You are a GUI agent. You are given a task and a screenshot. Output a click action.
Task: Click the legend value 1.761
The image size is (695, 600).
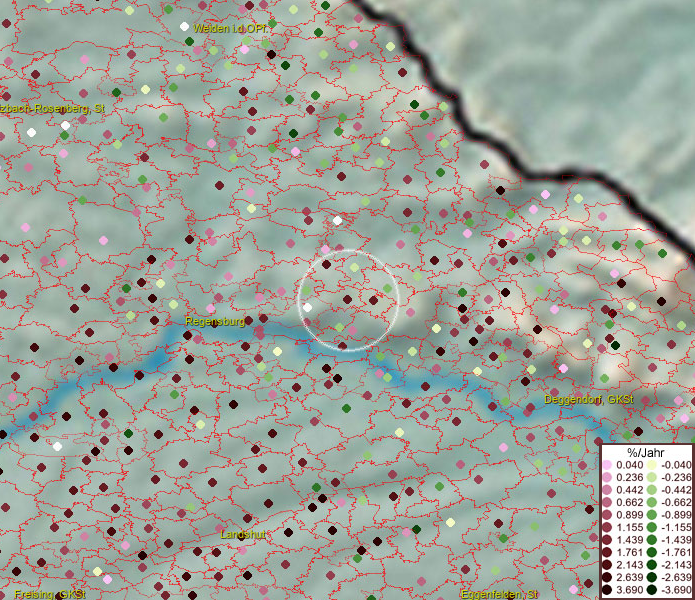[x=630, y=552]
